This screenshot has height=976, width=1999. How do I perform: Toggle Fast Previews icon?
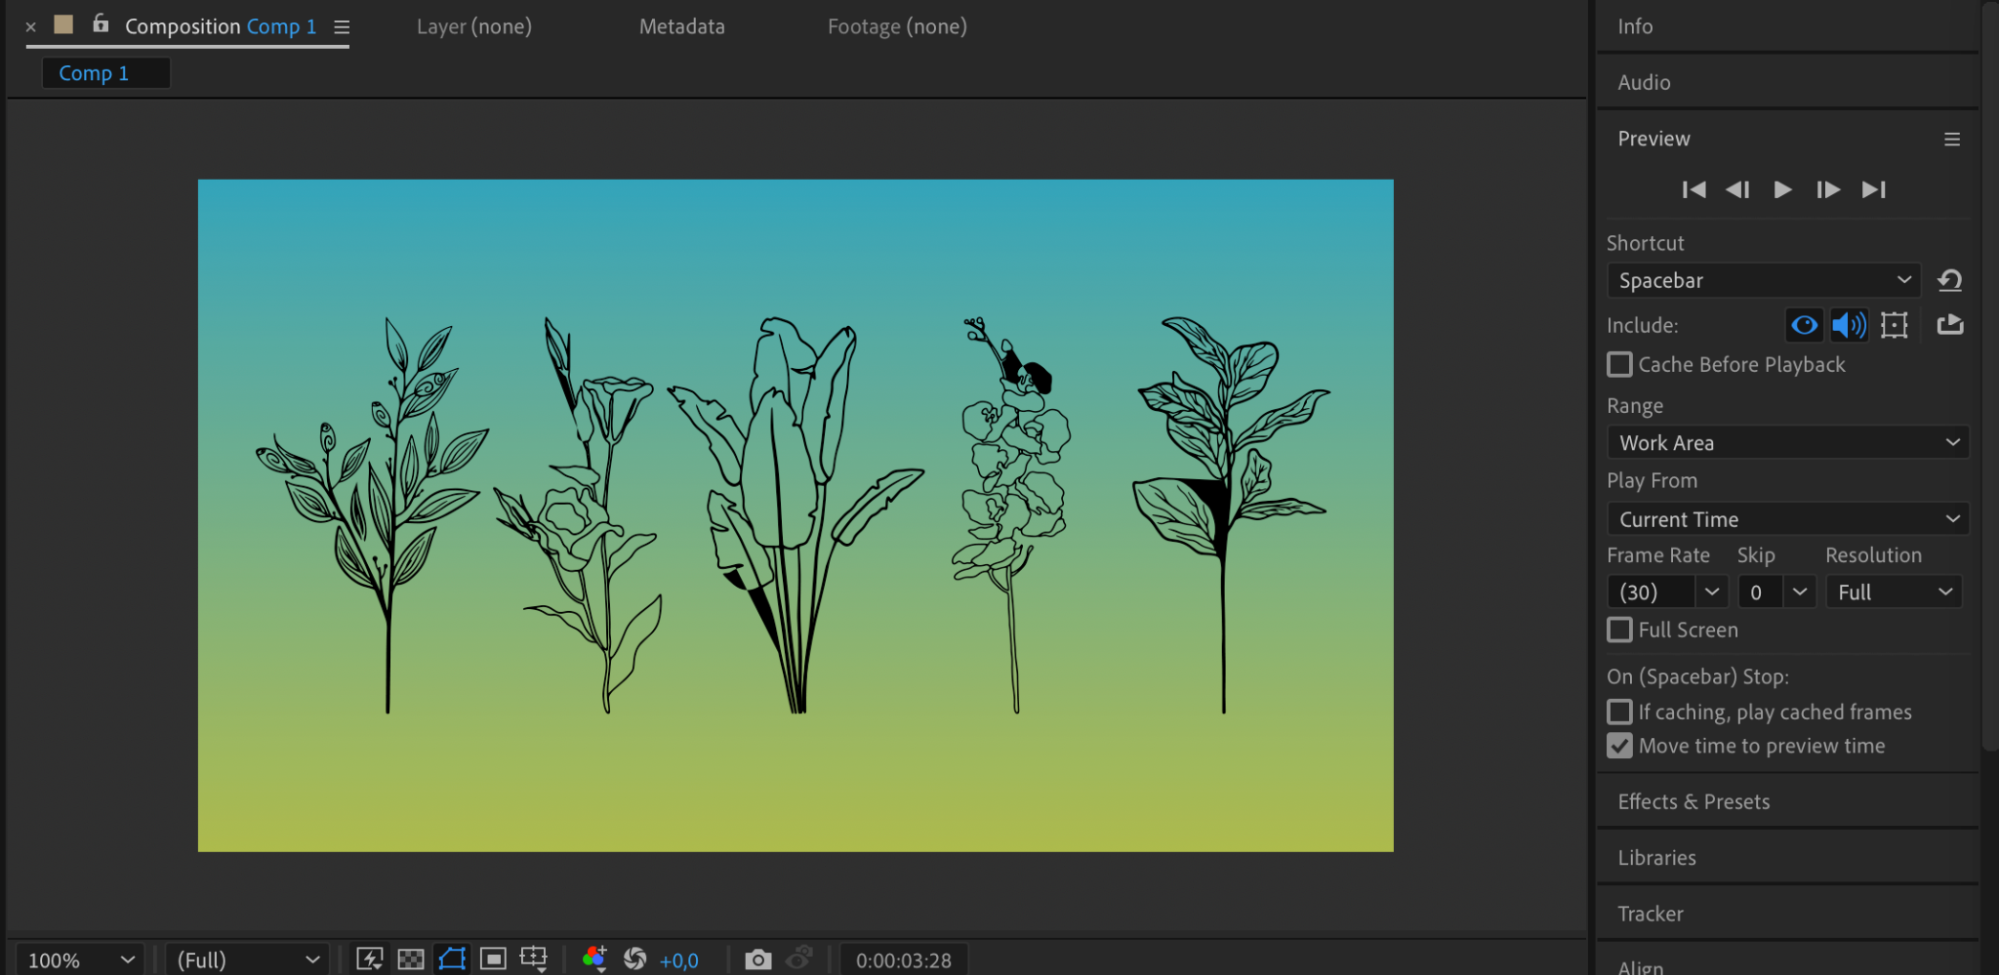click(x=369, y=960)
